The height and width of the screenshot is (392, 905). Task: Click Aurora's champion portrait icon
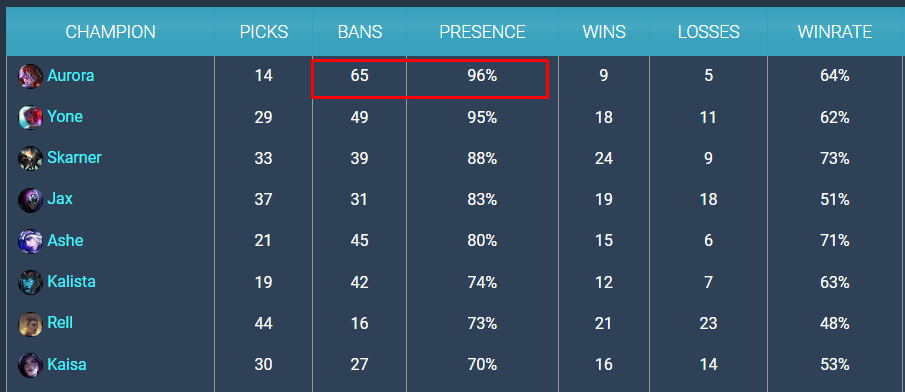(30, 76)
